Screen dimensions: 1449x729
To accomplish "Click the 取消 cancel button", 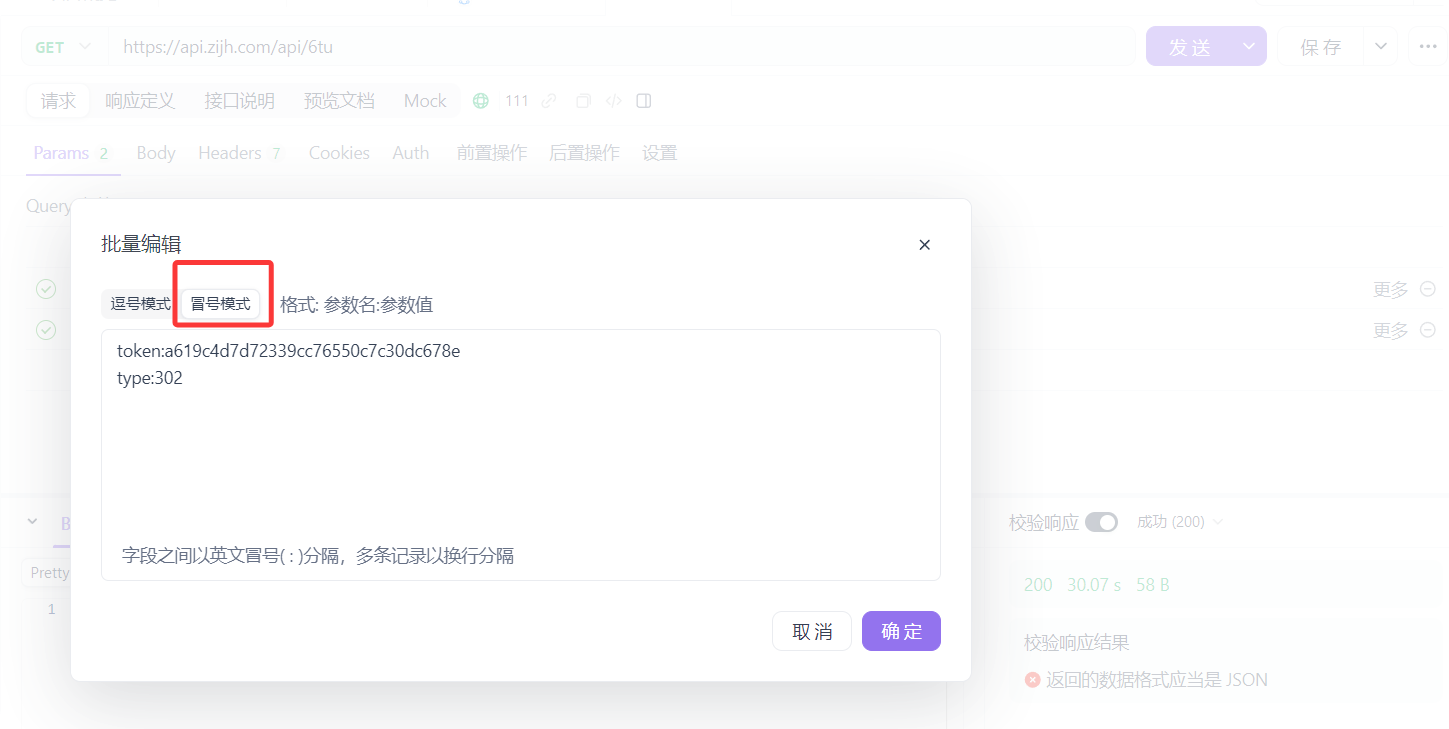I will [812, 630].
